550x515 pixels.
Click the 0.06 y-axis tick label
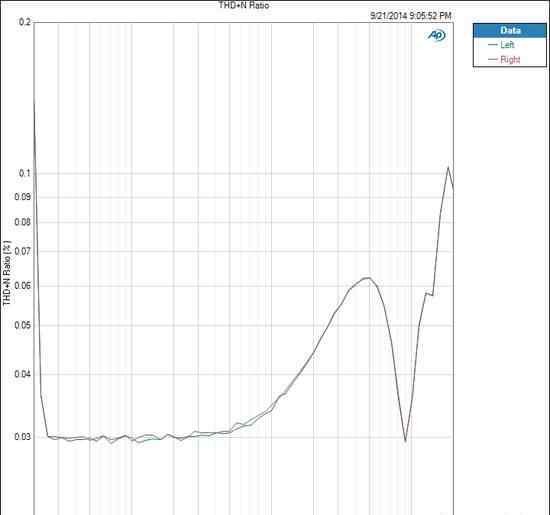pos(23,285)
